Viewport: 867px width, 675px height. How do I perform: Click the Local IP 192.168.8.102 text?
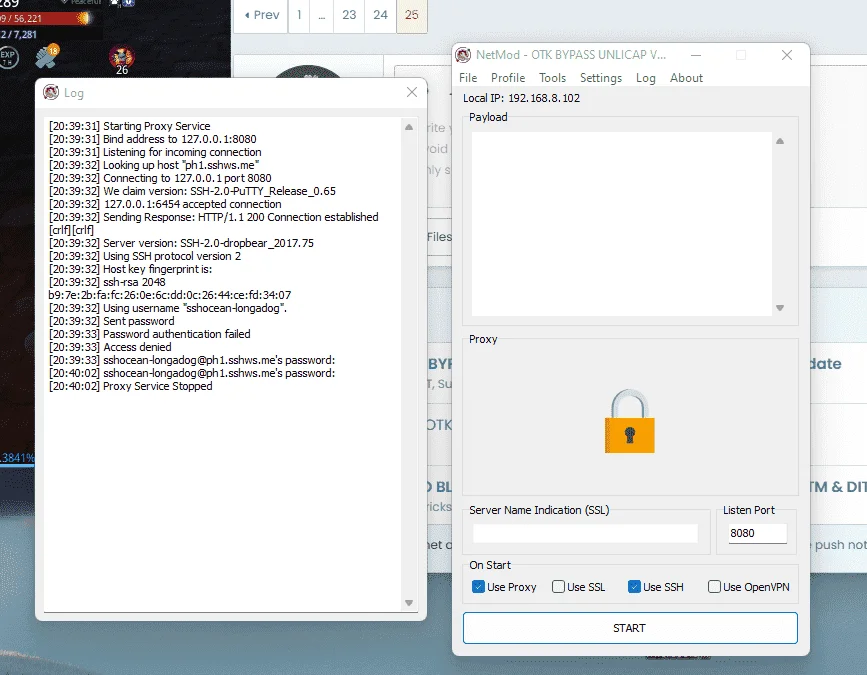click(521, 98)
